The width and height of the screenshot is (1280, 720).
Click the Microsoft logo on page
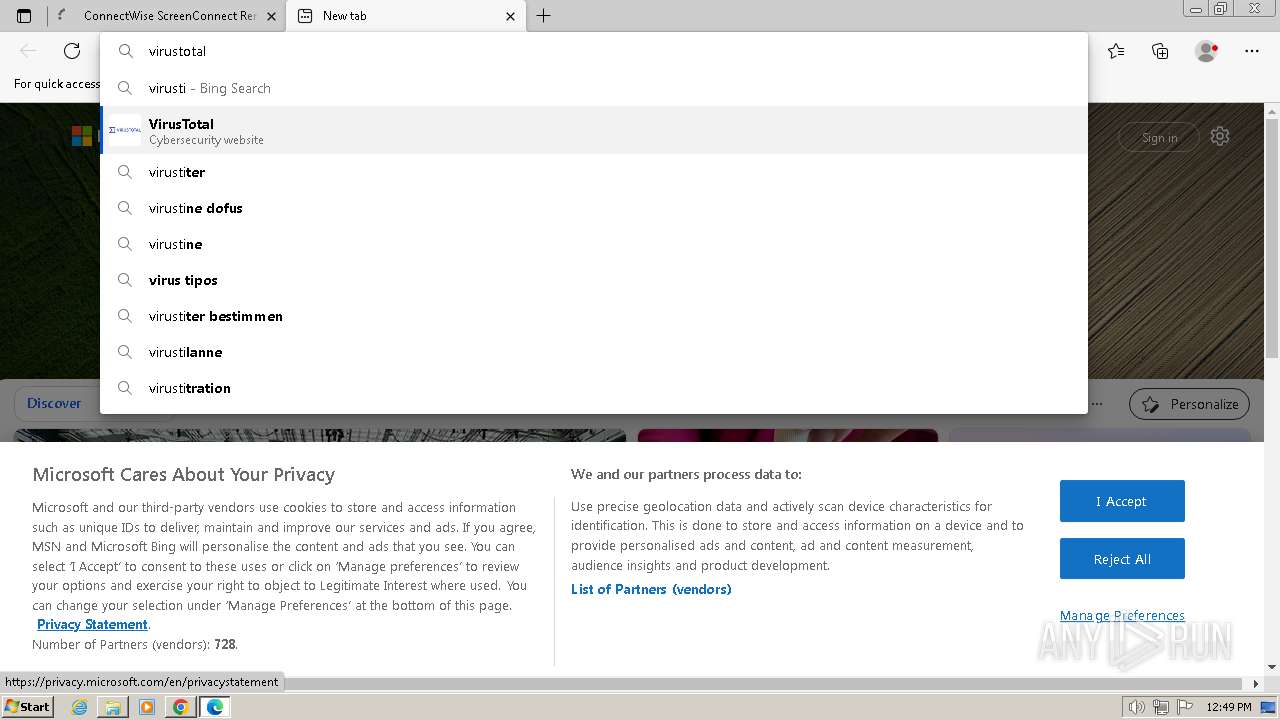click(82, 136)
